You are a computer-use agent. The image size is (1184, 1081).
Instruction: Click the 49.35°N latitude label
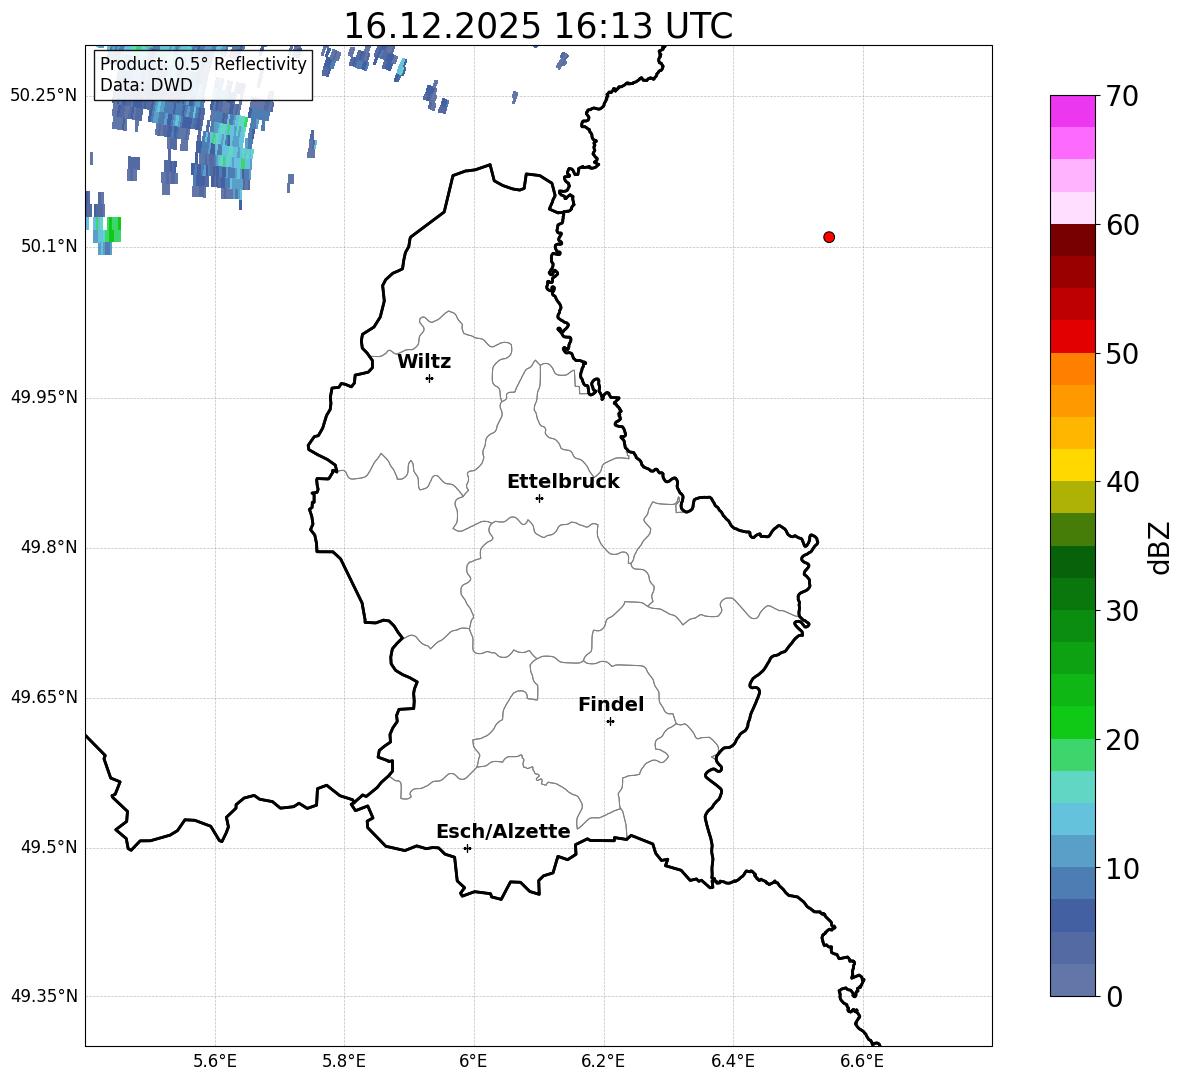point(44,996)
